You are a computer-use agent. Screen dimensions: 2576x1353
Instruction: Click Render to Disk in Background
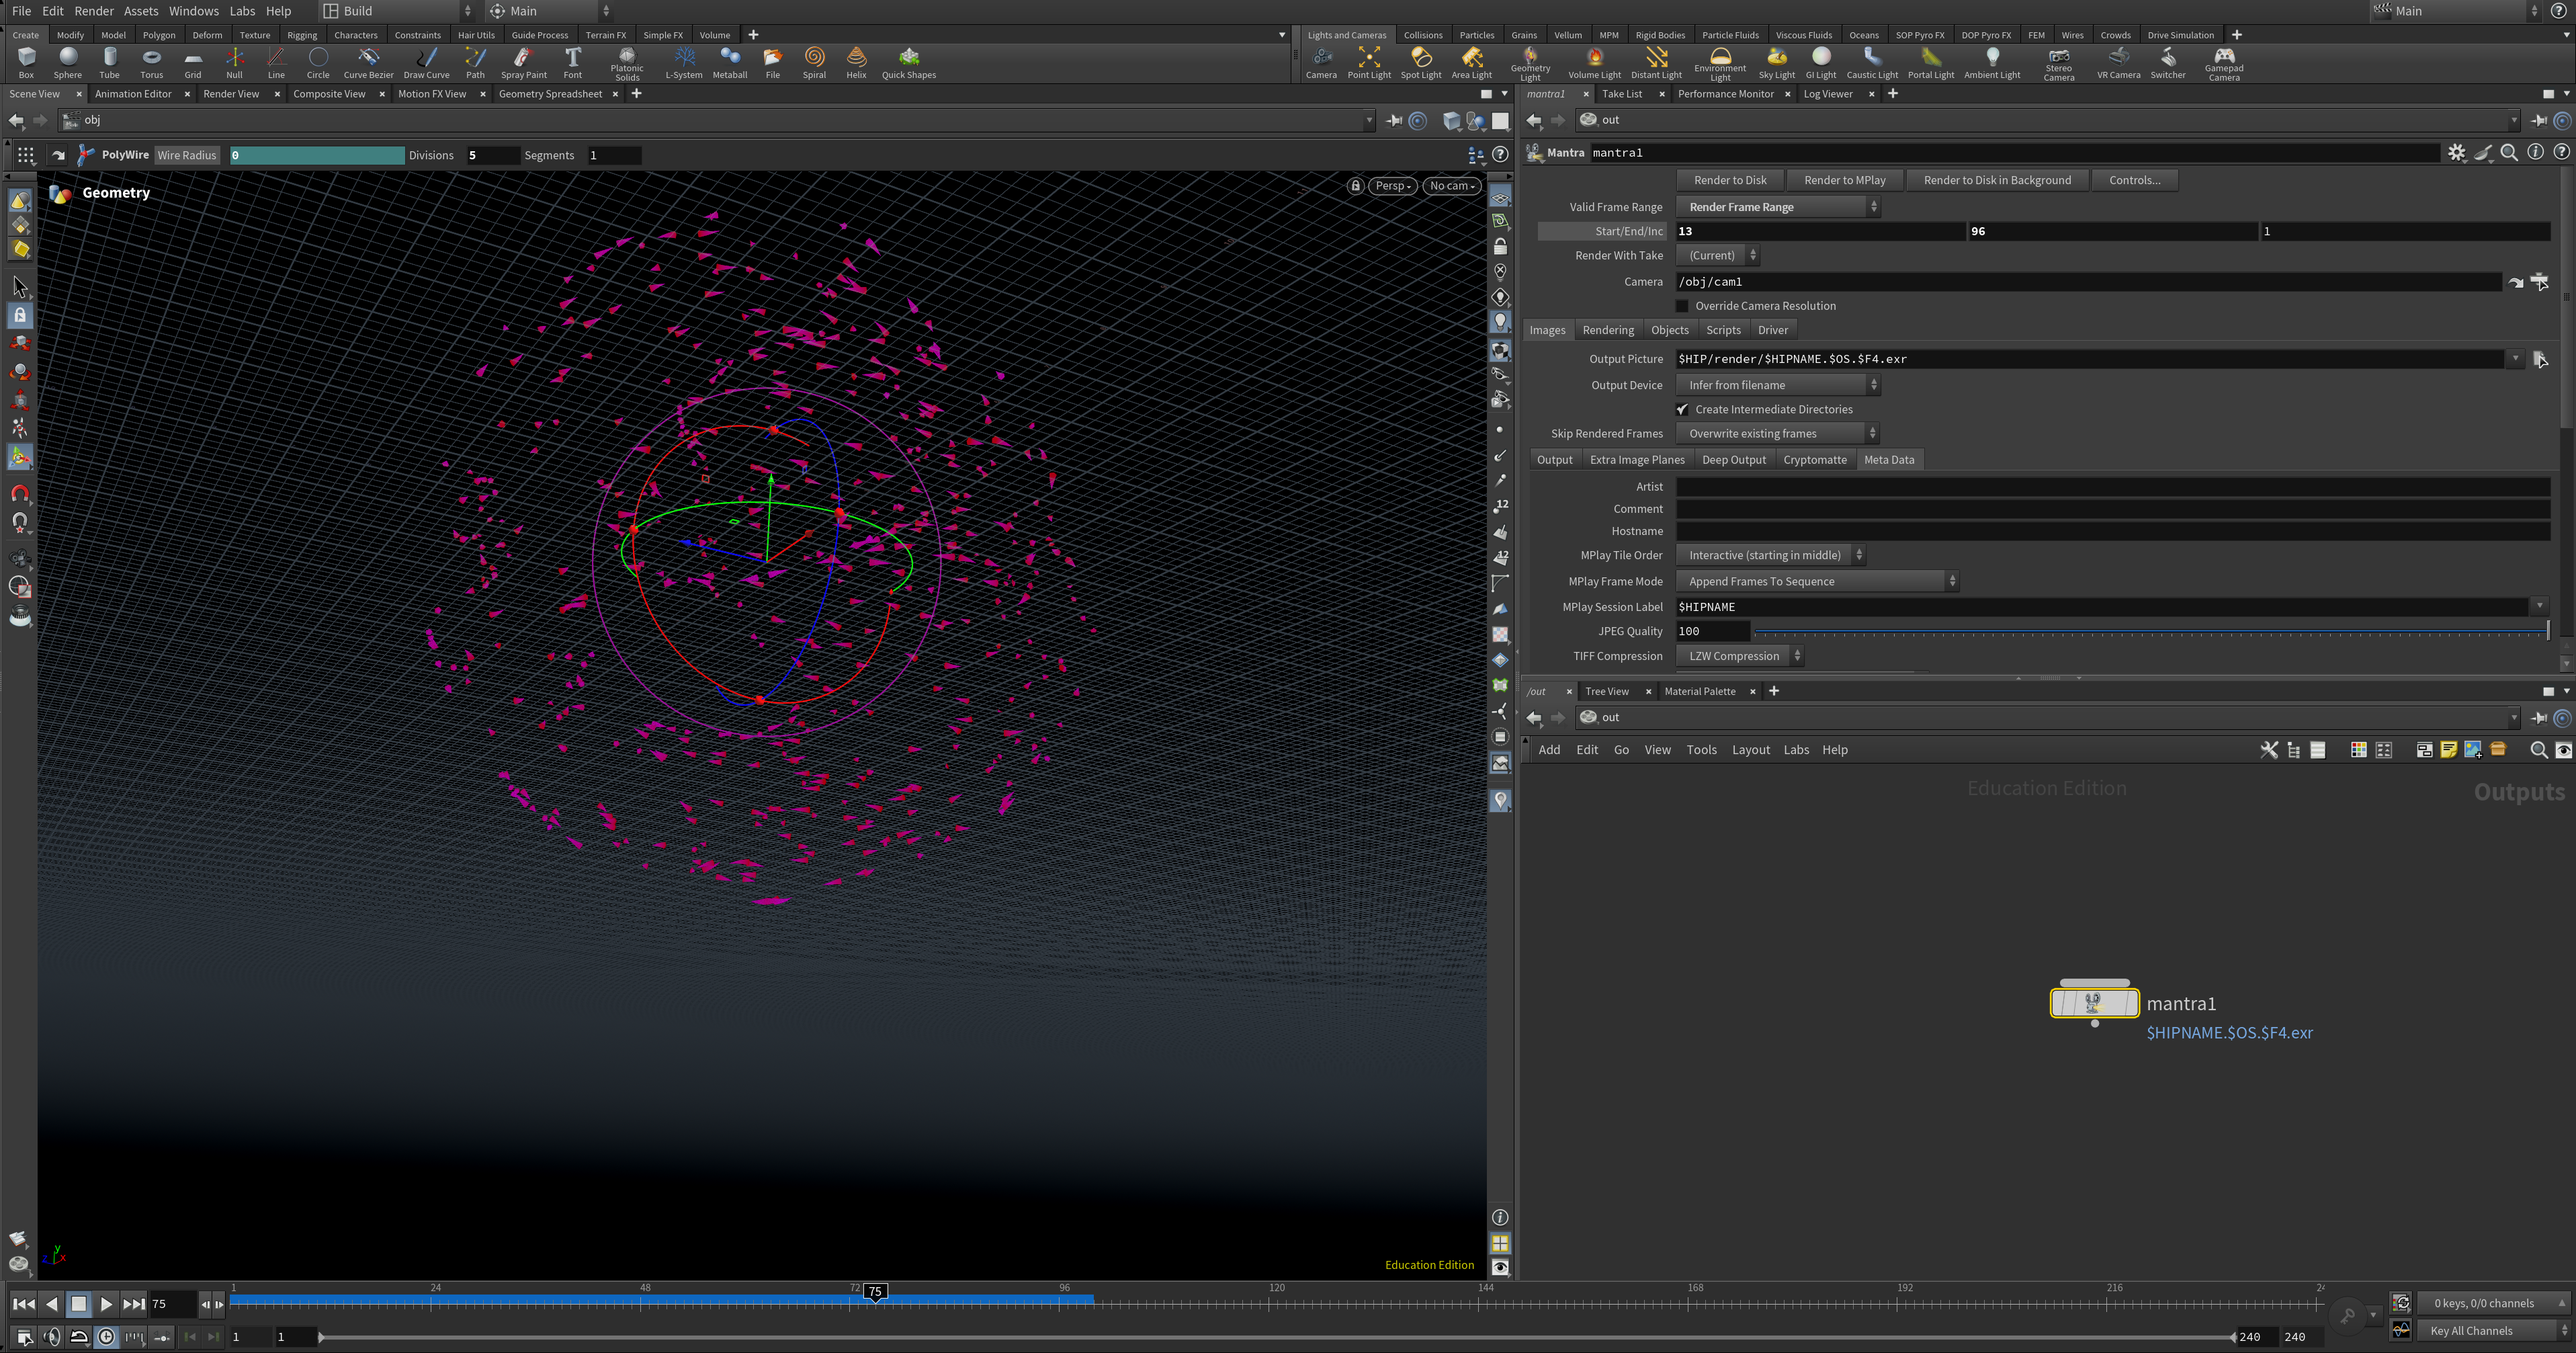tap(1997, 180)
